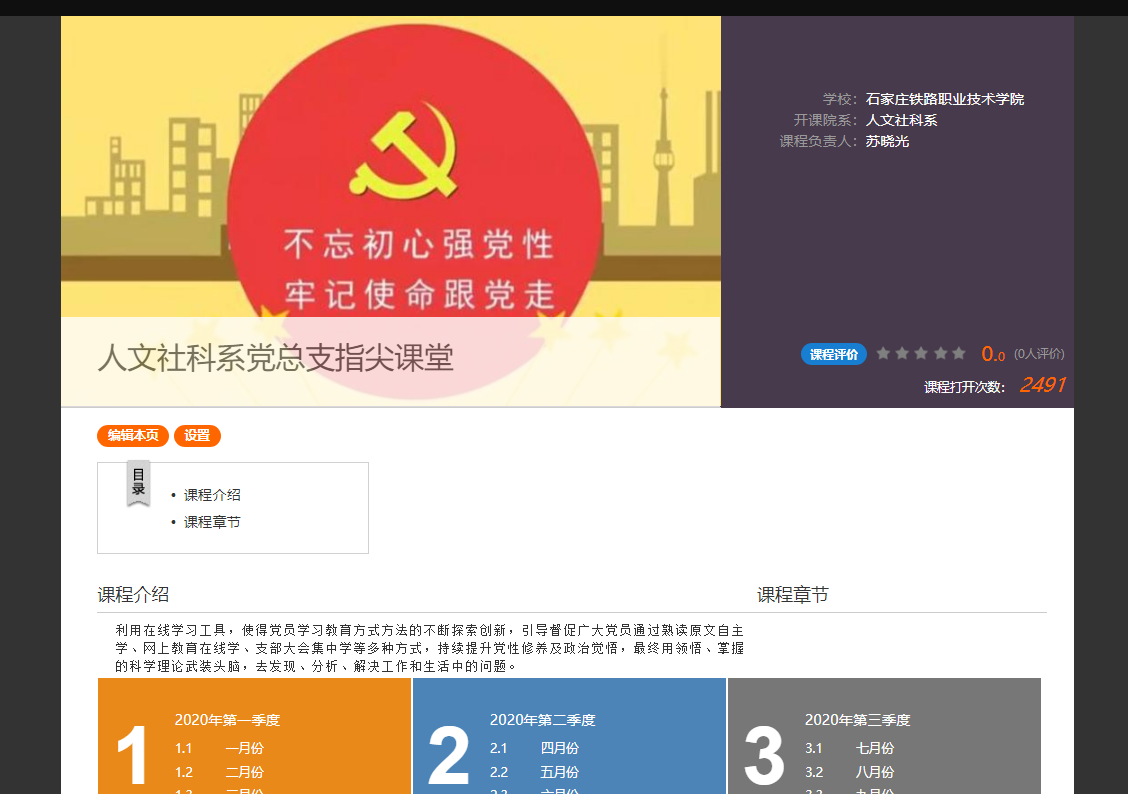Click the 目录 bookmark icon
Screen dimensions: 1128x794
tap(138, 483)
